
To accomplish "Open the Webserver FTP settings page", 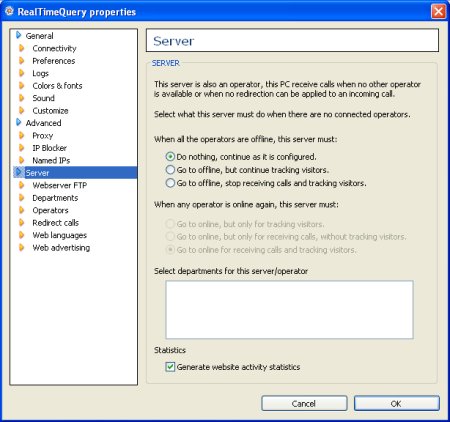I will (x=60, y=185).
